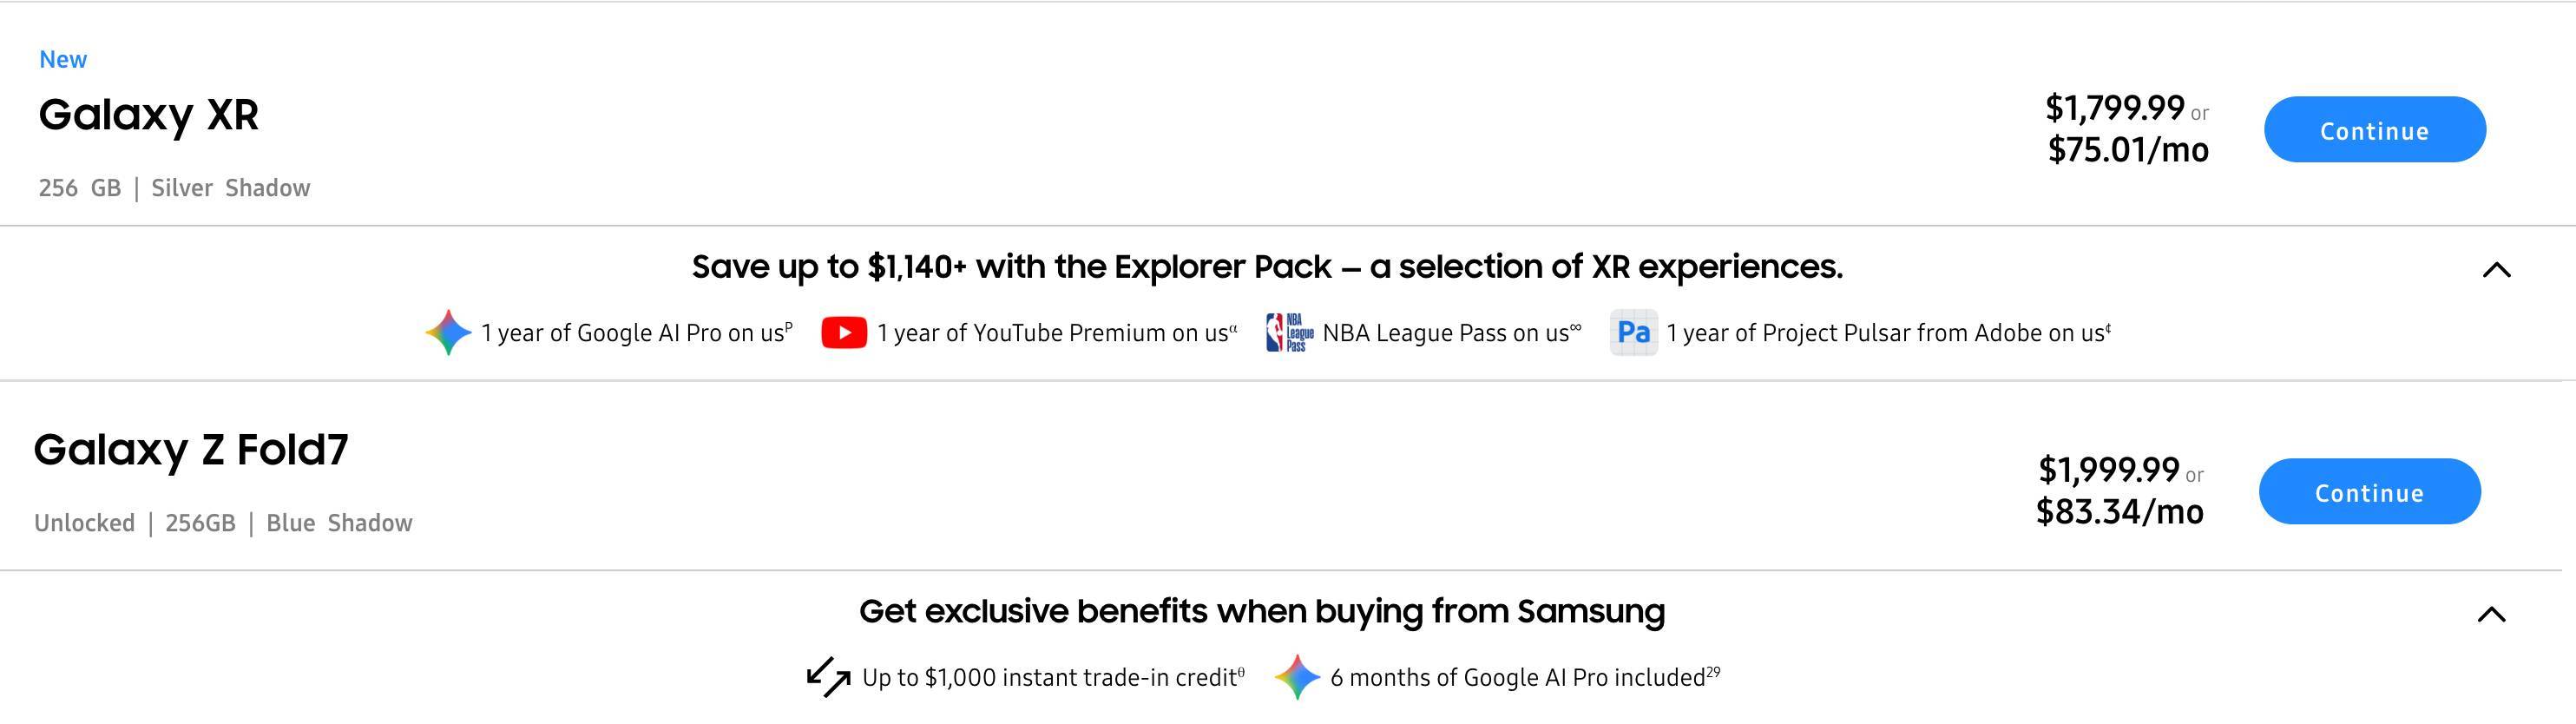Collapse the Samsung exclusive benefits section
This screenshot has width=2576, height=724.
click(x=2491, y=614)
